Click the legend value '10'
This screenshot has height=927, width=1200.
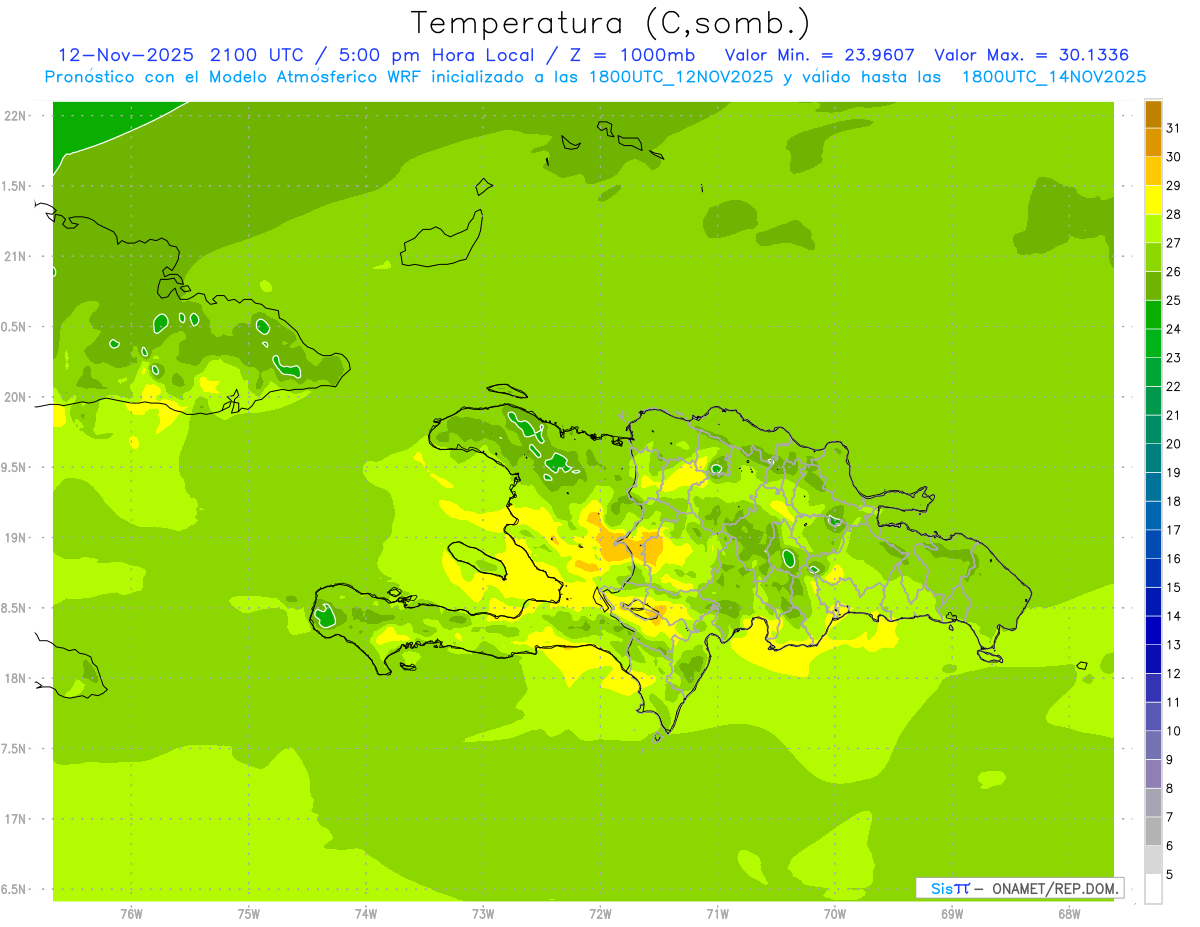[x=1174, y=731]
